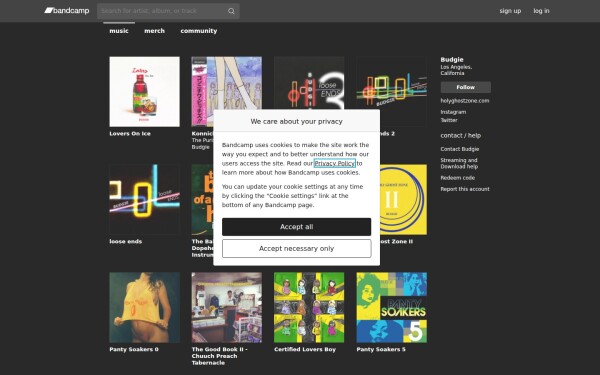Click the Bandcamp logo
The height and width of the screenshot is (375, 600).
(67, 11)
